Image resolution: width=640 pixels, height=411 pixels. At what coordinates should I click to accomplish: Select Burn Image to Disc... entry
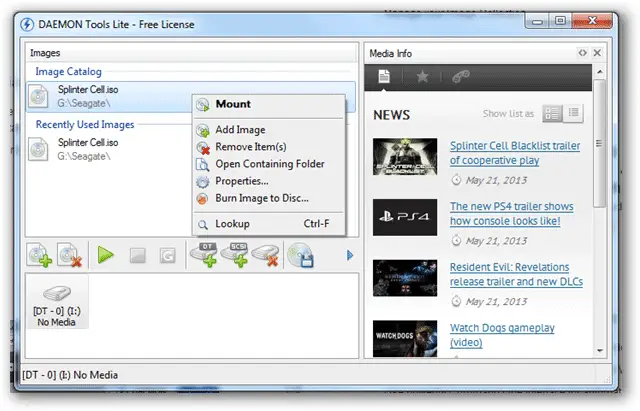tap(269, 198)
